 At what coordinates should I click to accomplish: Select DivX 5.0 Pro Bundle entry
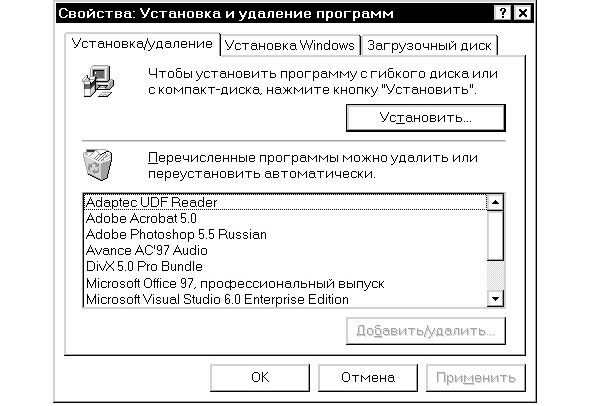pyautogui.click(x=285, y=267)
